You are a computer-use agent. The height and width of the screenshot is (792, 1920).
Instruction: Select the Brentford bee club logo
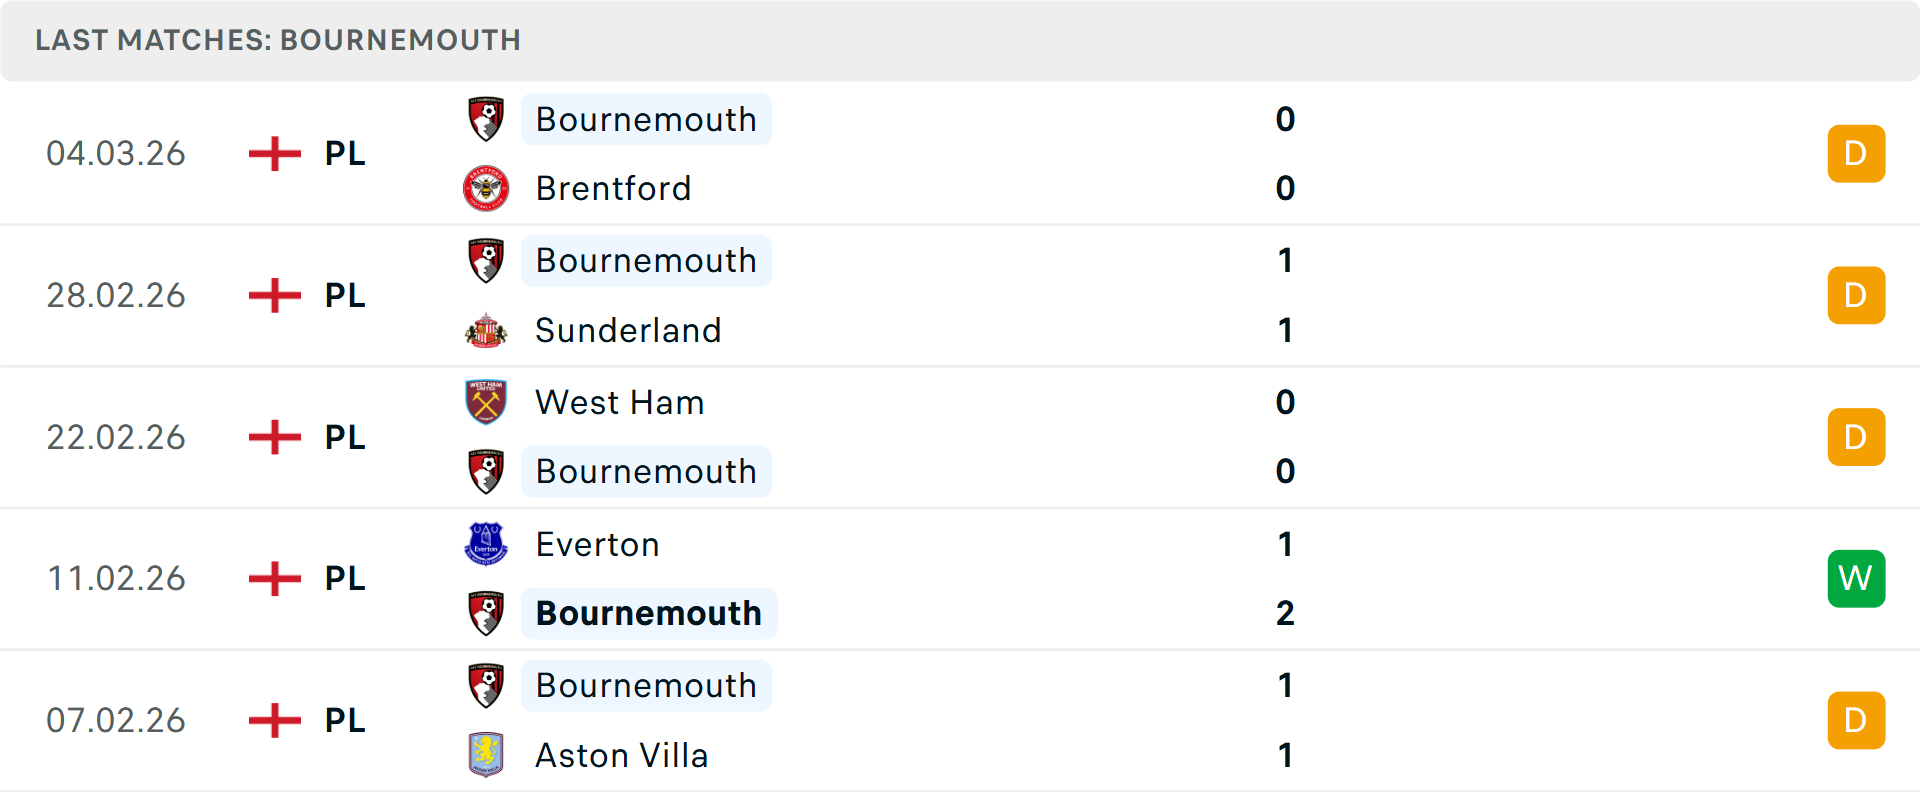(486, 188)
